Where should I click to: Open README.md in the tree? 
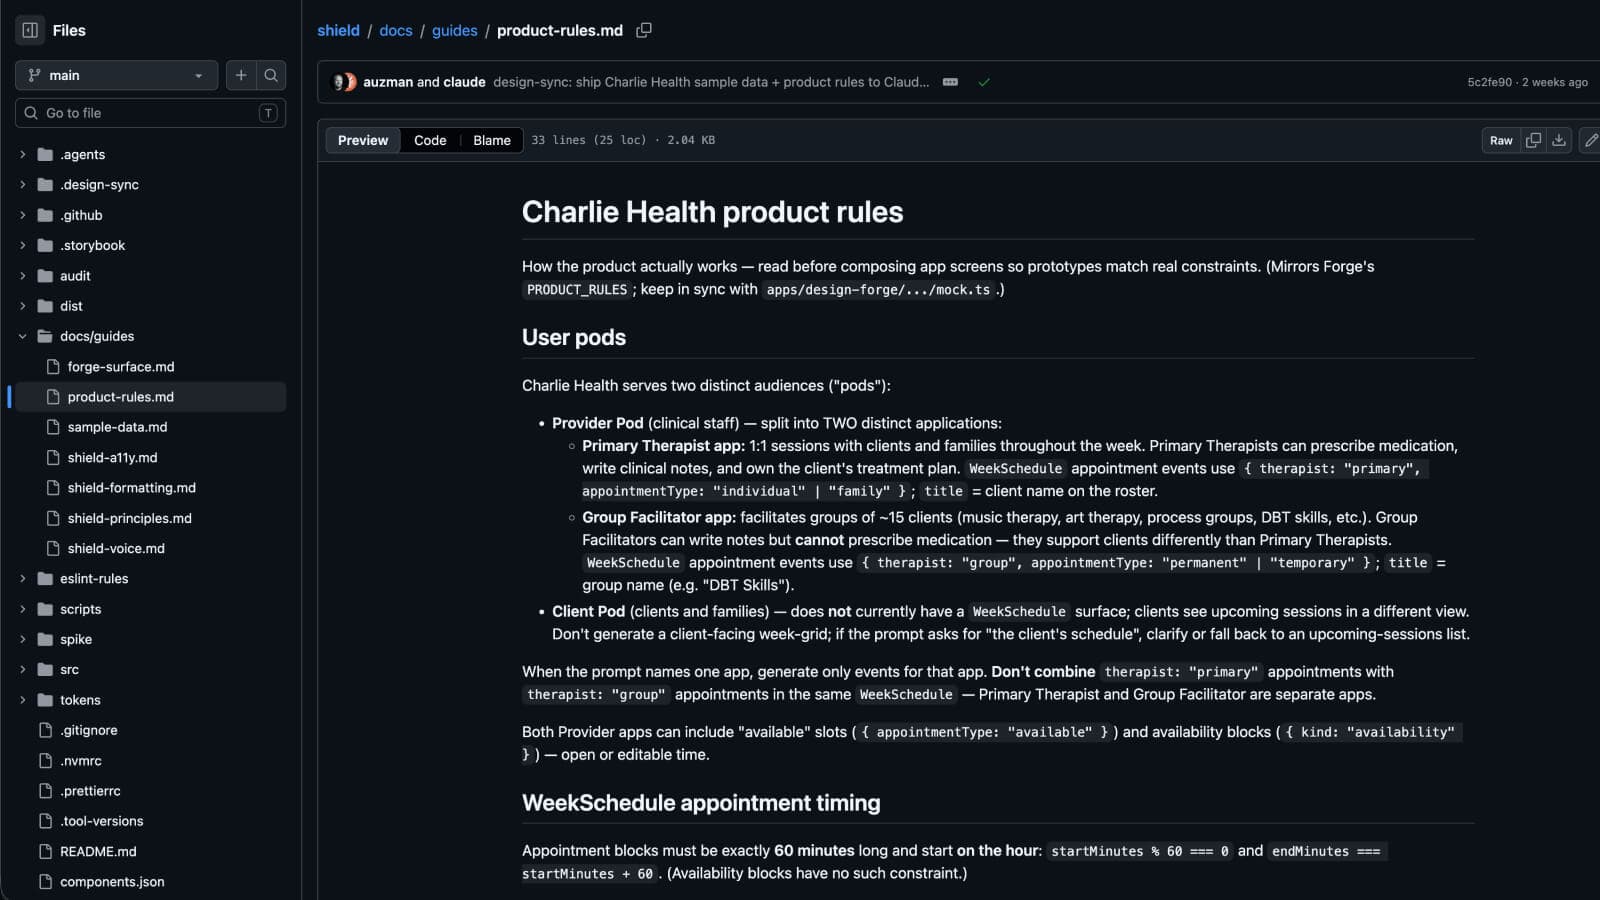pyautogui.click(x=98, y=852)
